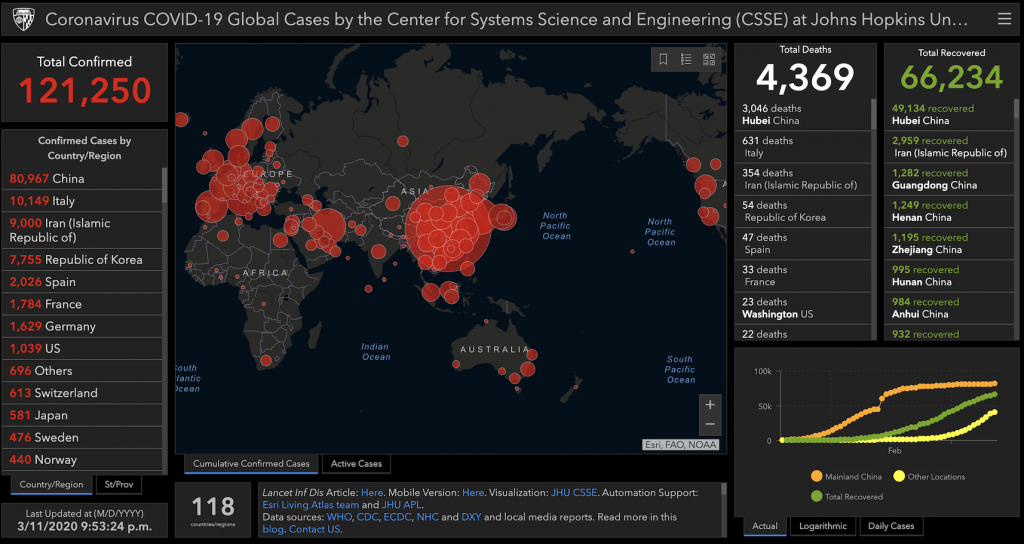Select 3,046 deaths Hubei China entry

click(803, 114)
